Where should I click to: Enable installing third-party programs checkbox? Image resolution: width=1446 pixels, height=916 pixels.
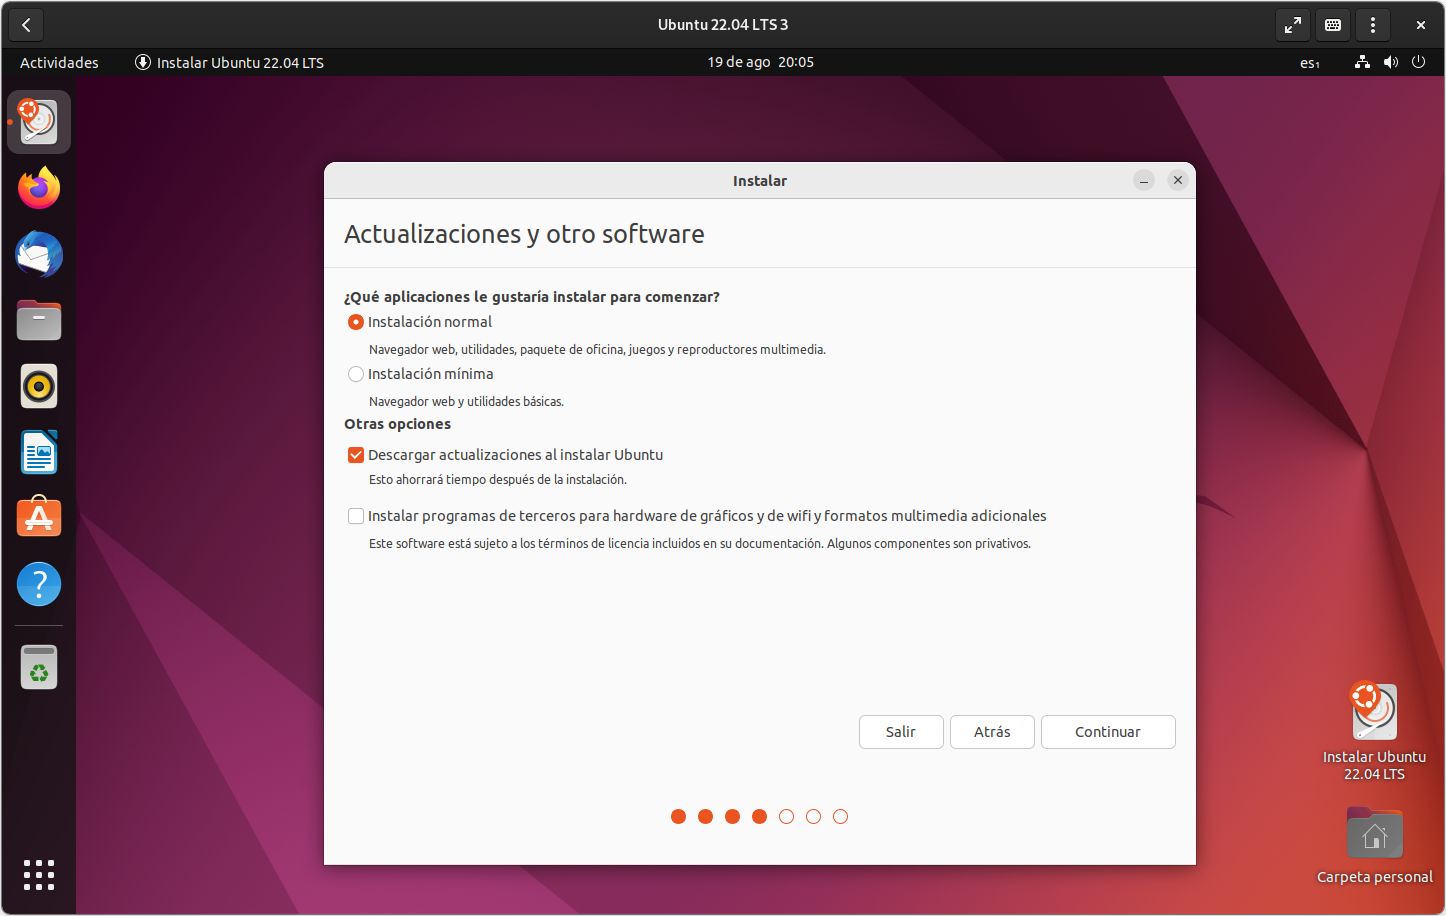coord(355,516)
